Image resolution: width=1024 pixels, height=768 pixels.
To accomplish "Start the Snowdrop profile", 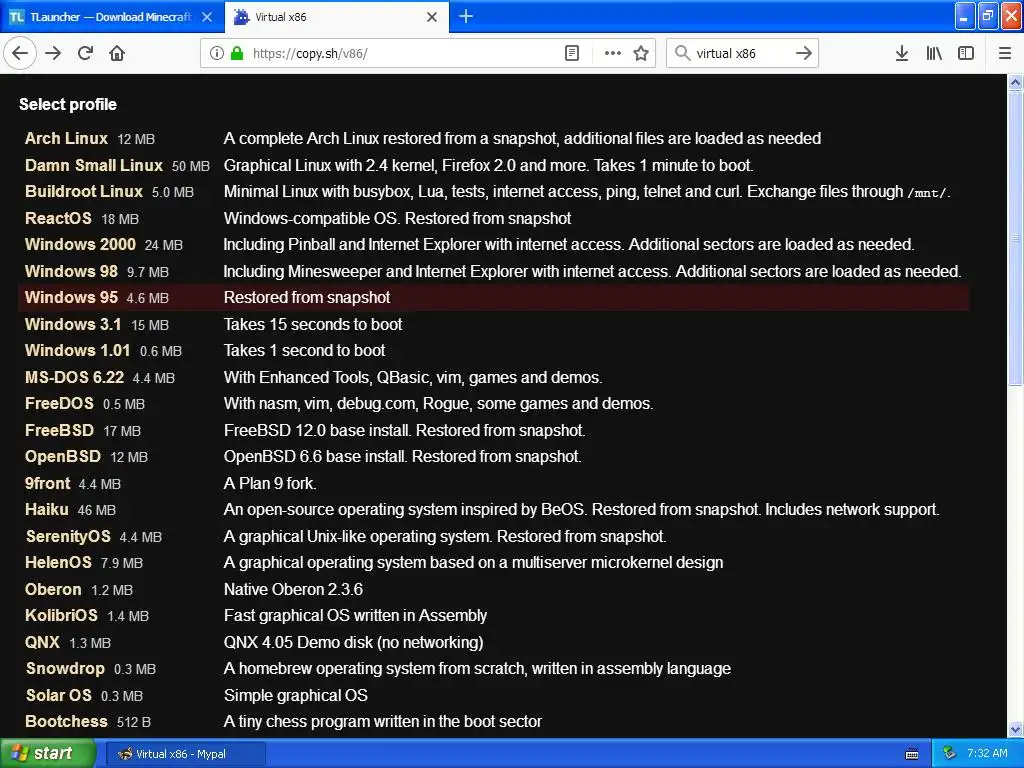I will click(65, 669).
